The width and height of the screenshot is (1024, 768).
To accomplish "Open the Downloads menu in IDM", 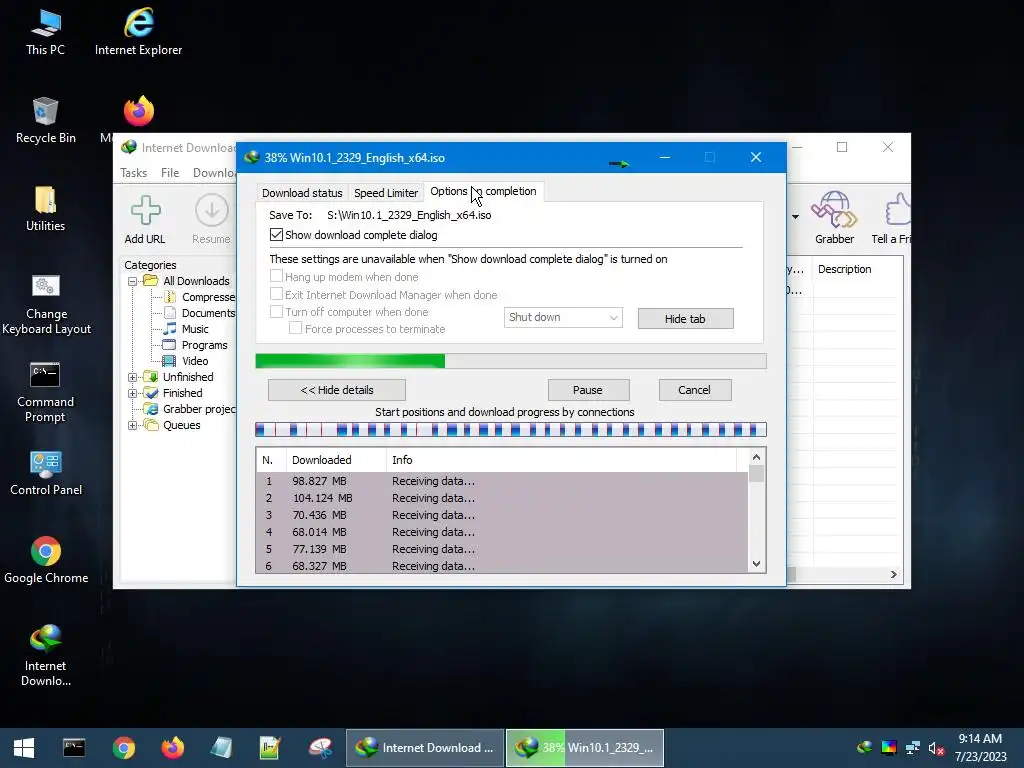I will click(213, 172).
